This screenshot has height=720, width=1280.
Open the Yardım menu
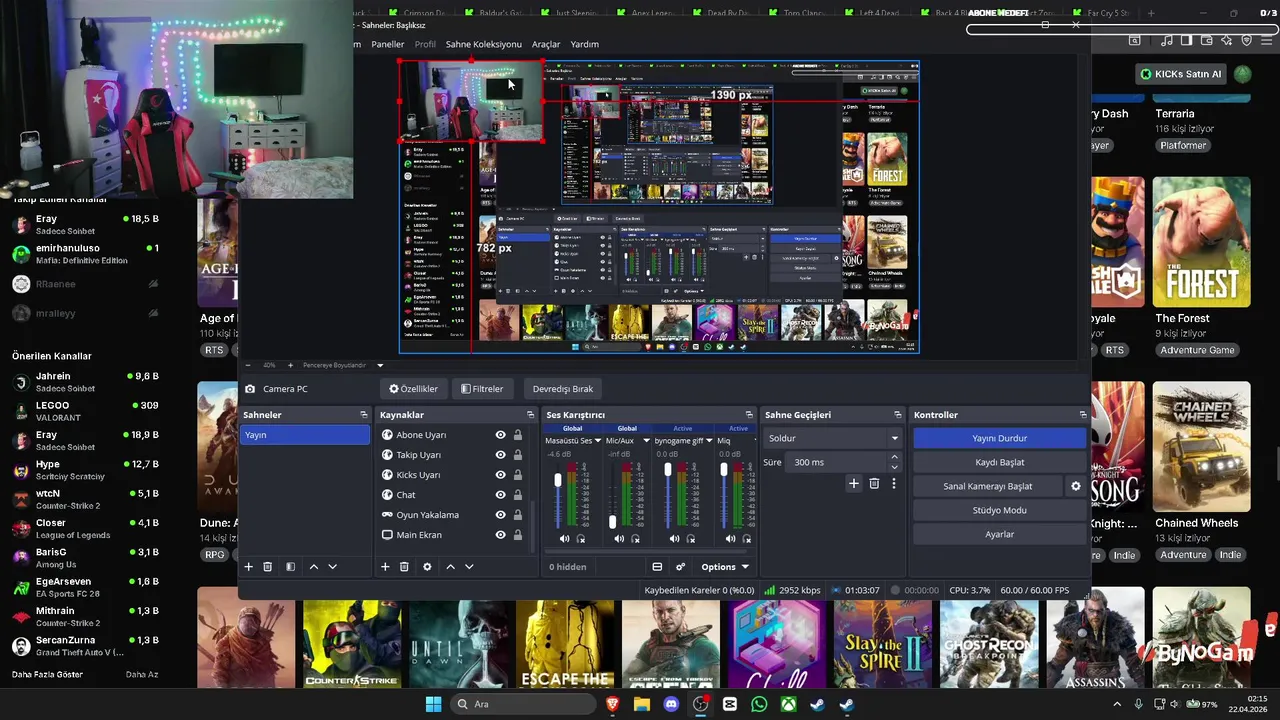pyautogui.click(x=584, y=44)
